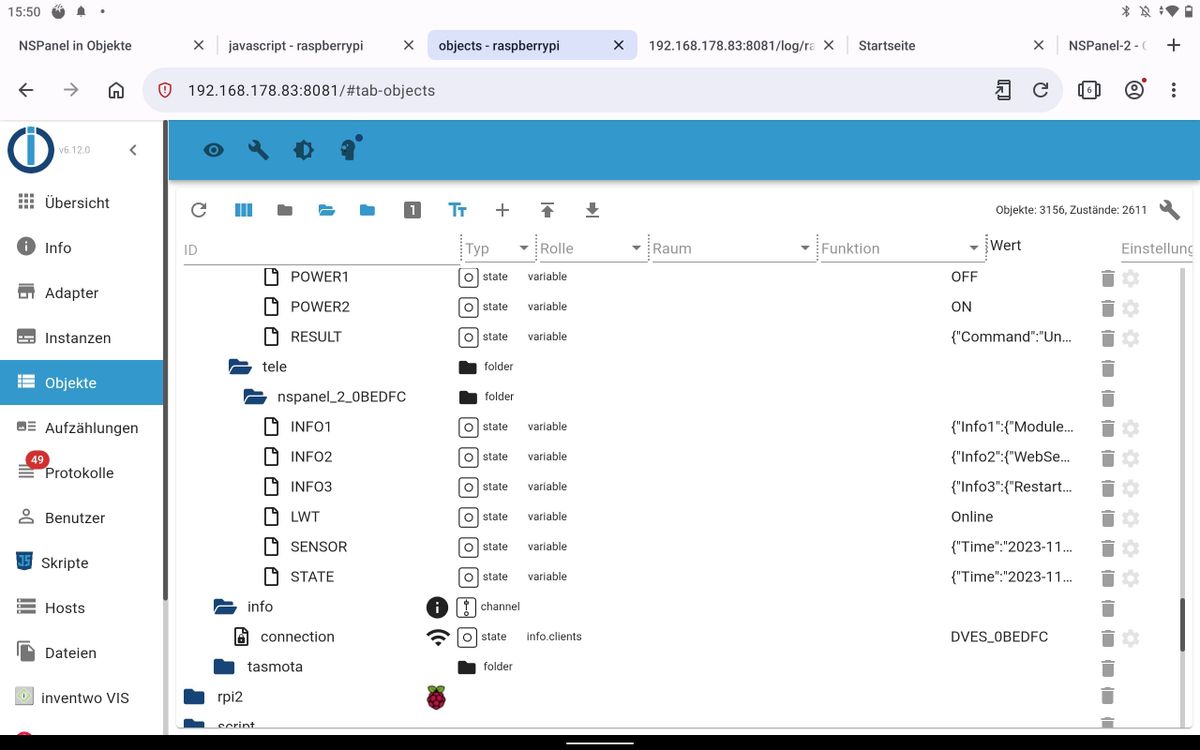Delete the POWER1 object with trash icon

pyautogui.click(x=1107, y=278)
